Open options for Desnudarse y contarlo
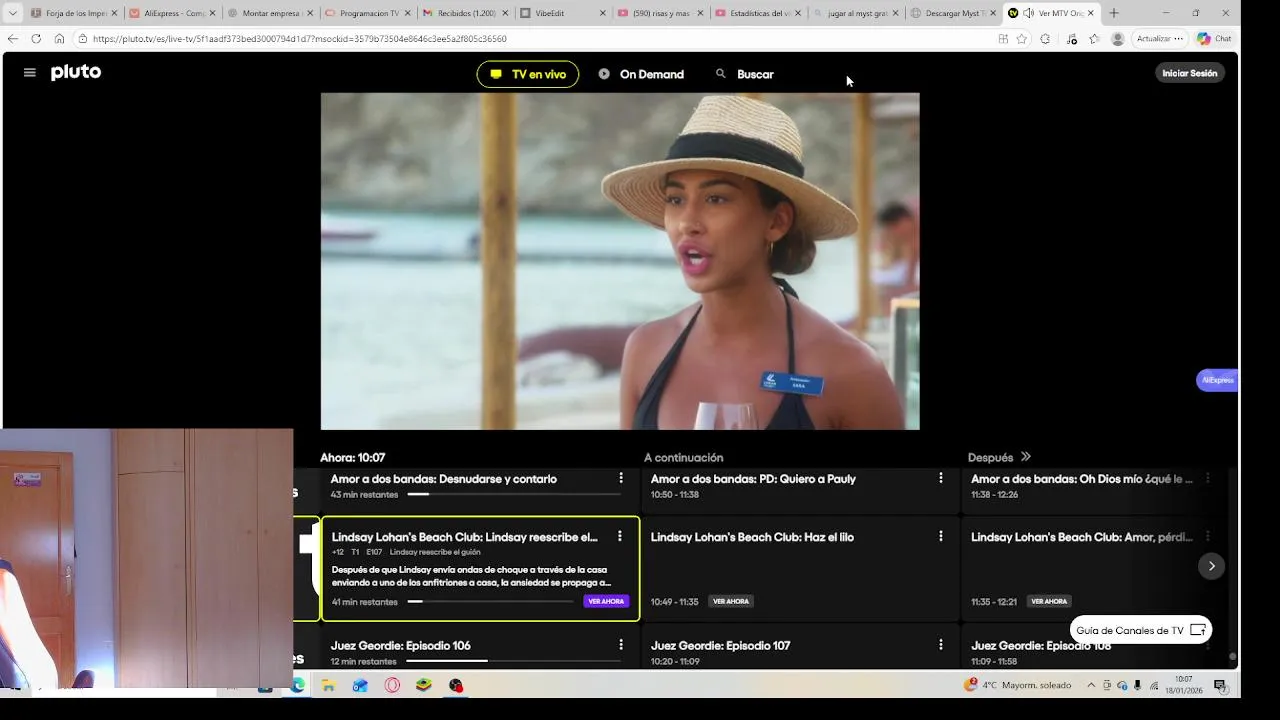 [621, 478]
